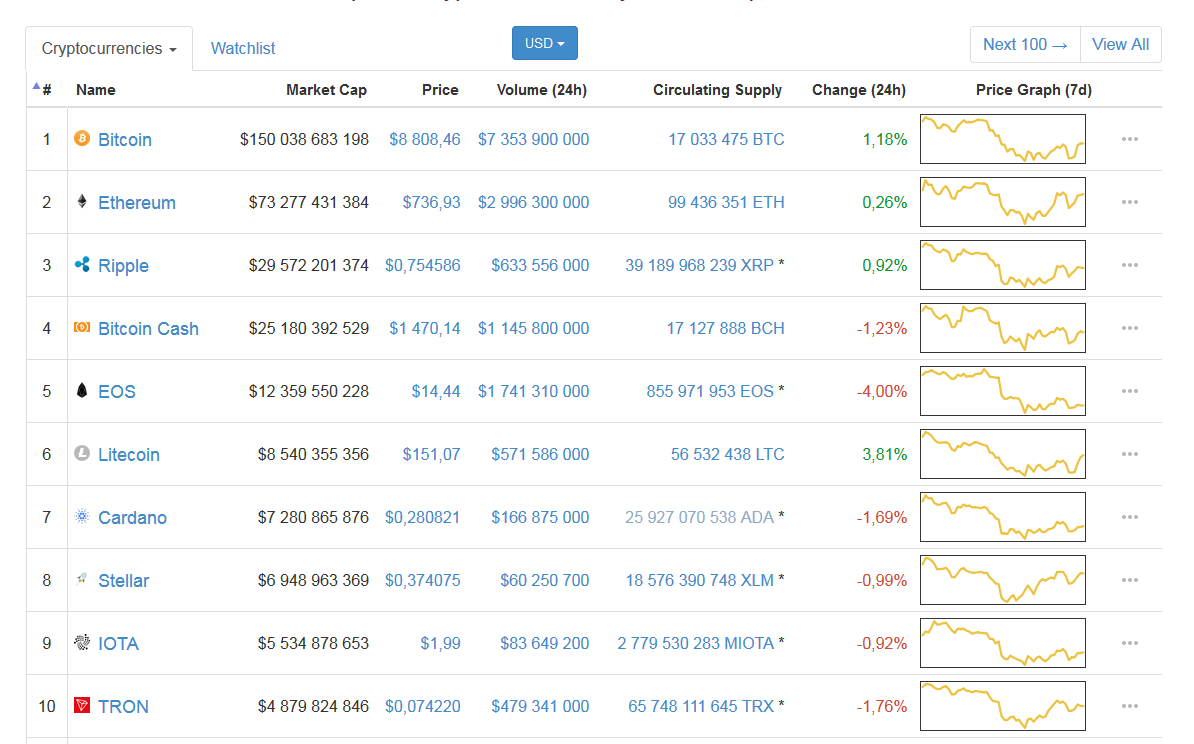This screenshot has height=744, width=1194.
Task: Click the Cardano logo icon
Action: click(x=81, y=516)
